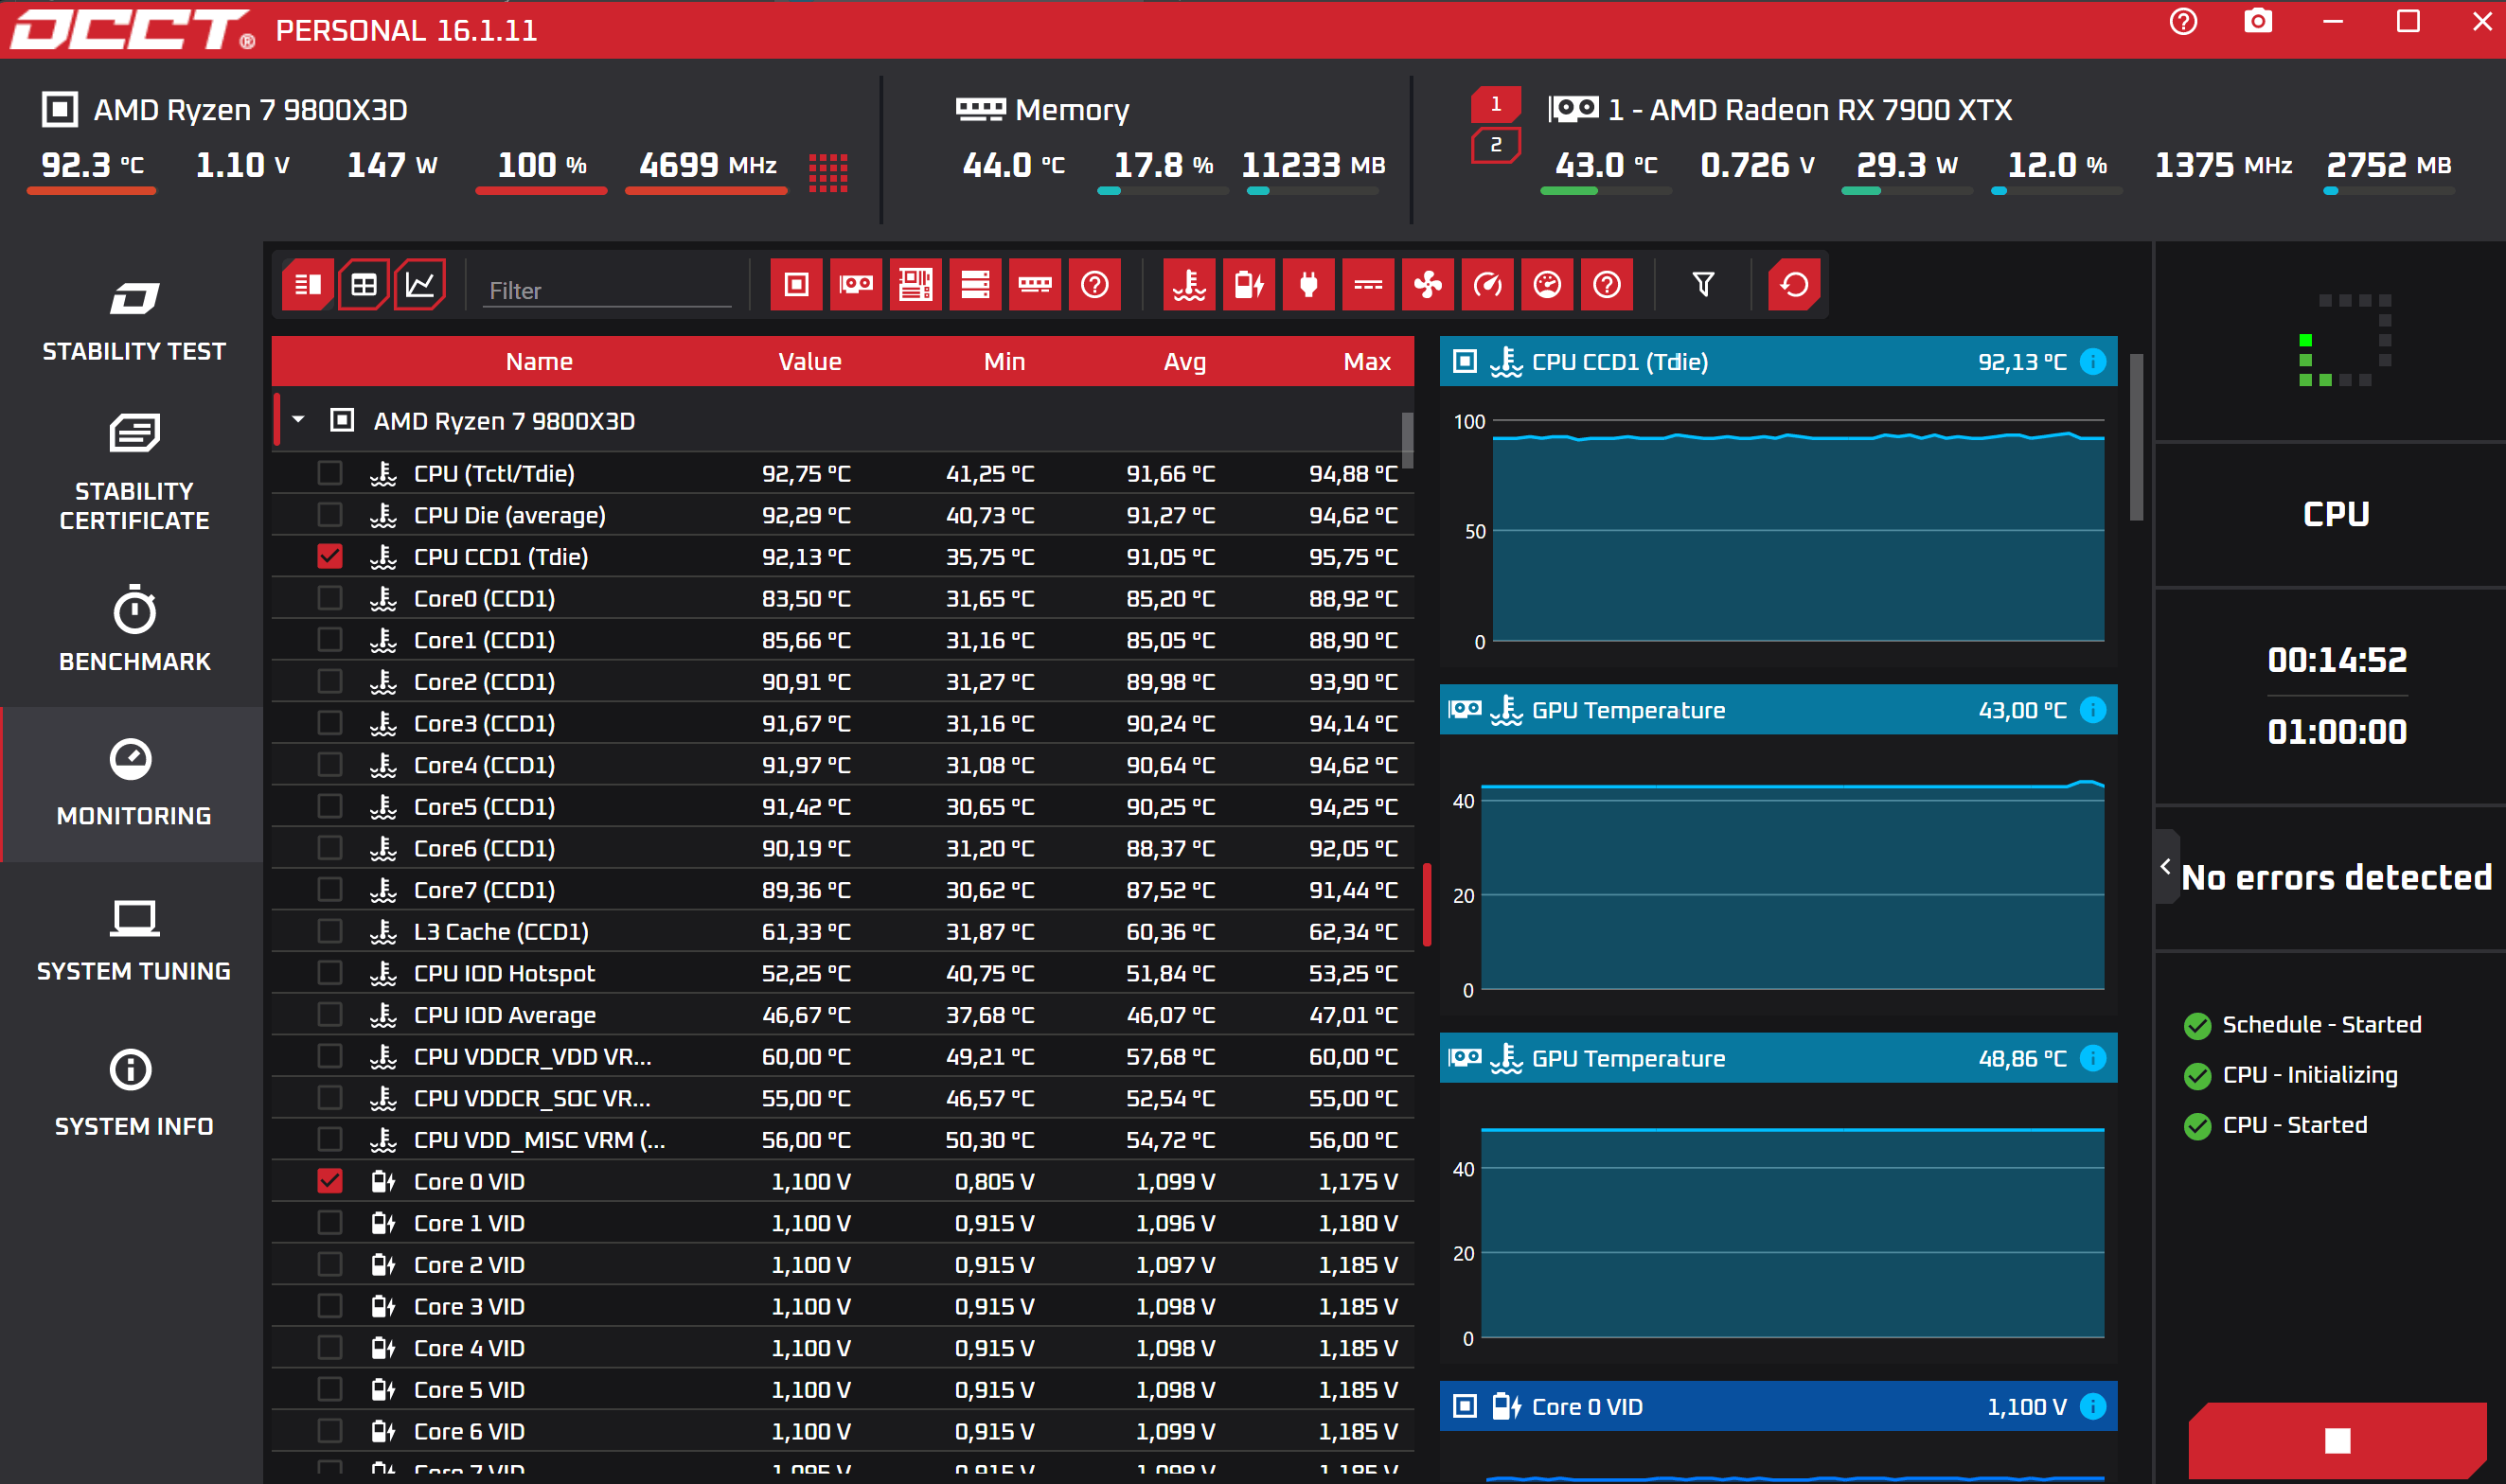
Task: Show info for the Core 0 VID graph
Action: [2092, 1407]
